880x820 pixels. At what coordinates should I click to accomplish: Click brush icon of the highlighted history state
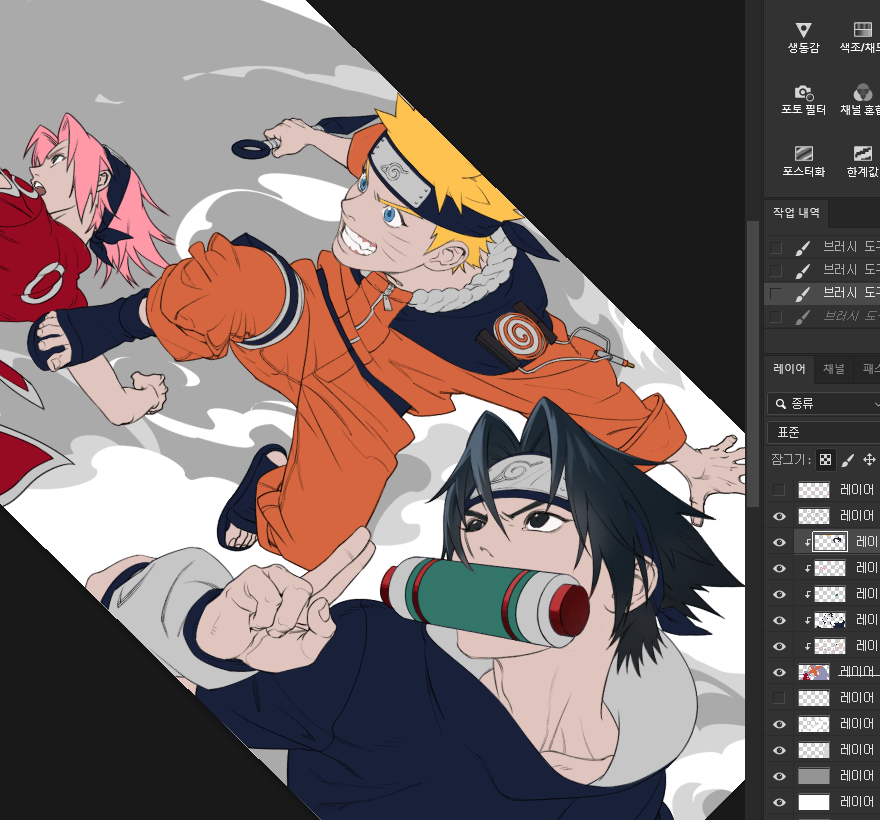pyautogui.click(x=803, y=293)
